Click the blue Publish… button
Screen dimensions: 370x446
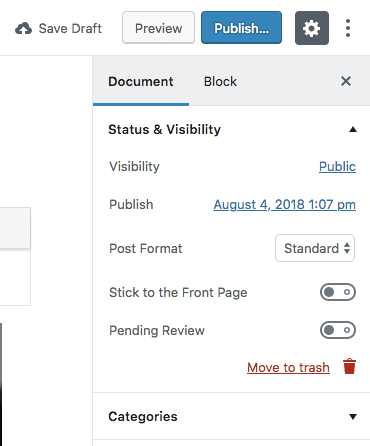click(241, 28)
